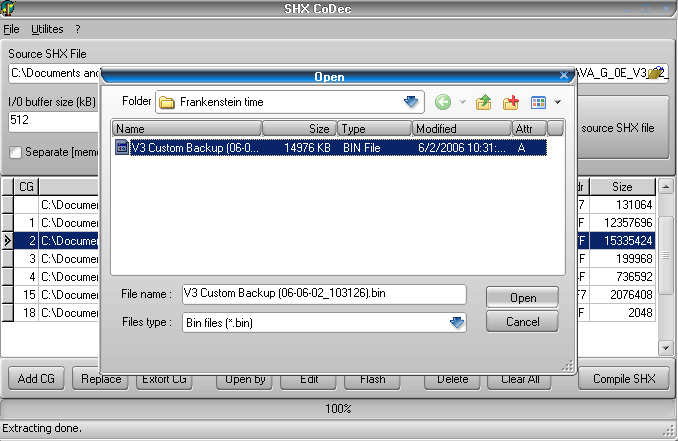The width and height of the screenshot is (678, 441).
Task: Click the source SHX file button
Action: coord(623,128)
